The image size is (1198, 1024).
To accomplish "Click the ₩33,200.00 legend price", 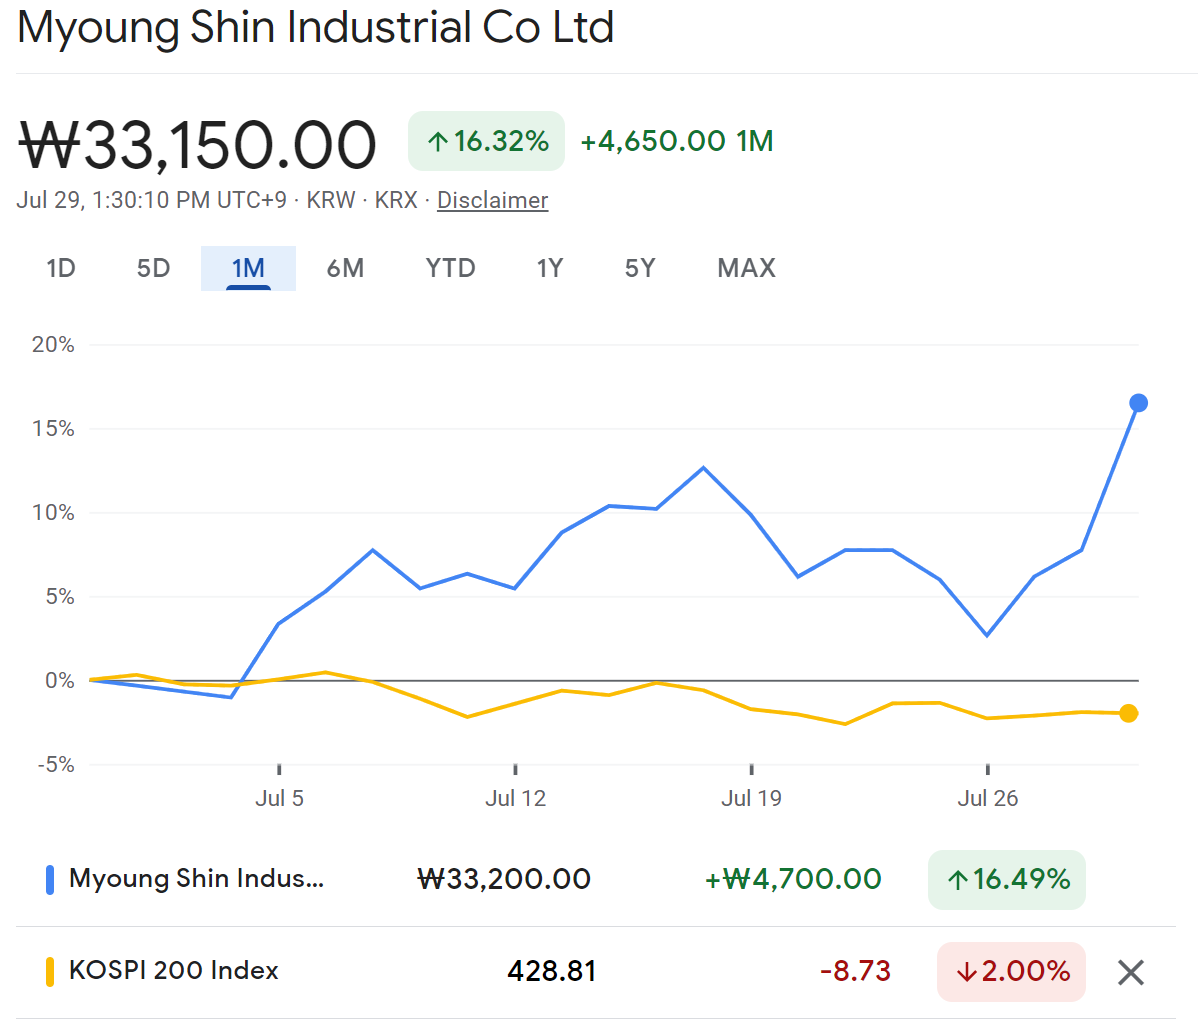I will [x=503, y=880].
